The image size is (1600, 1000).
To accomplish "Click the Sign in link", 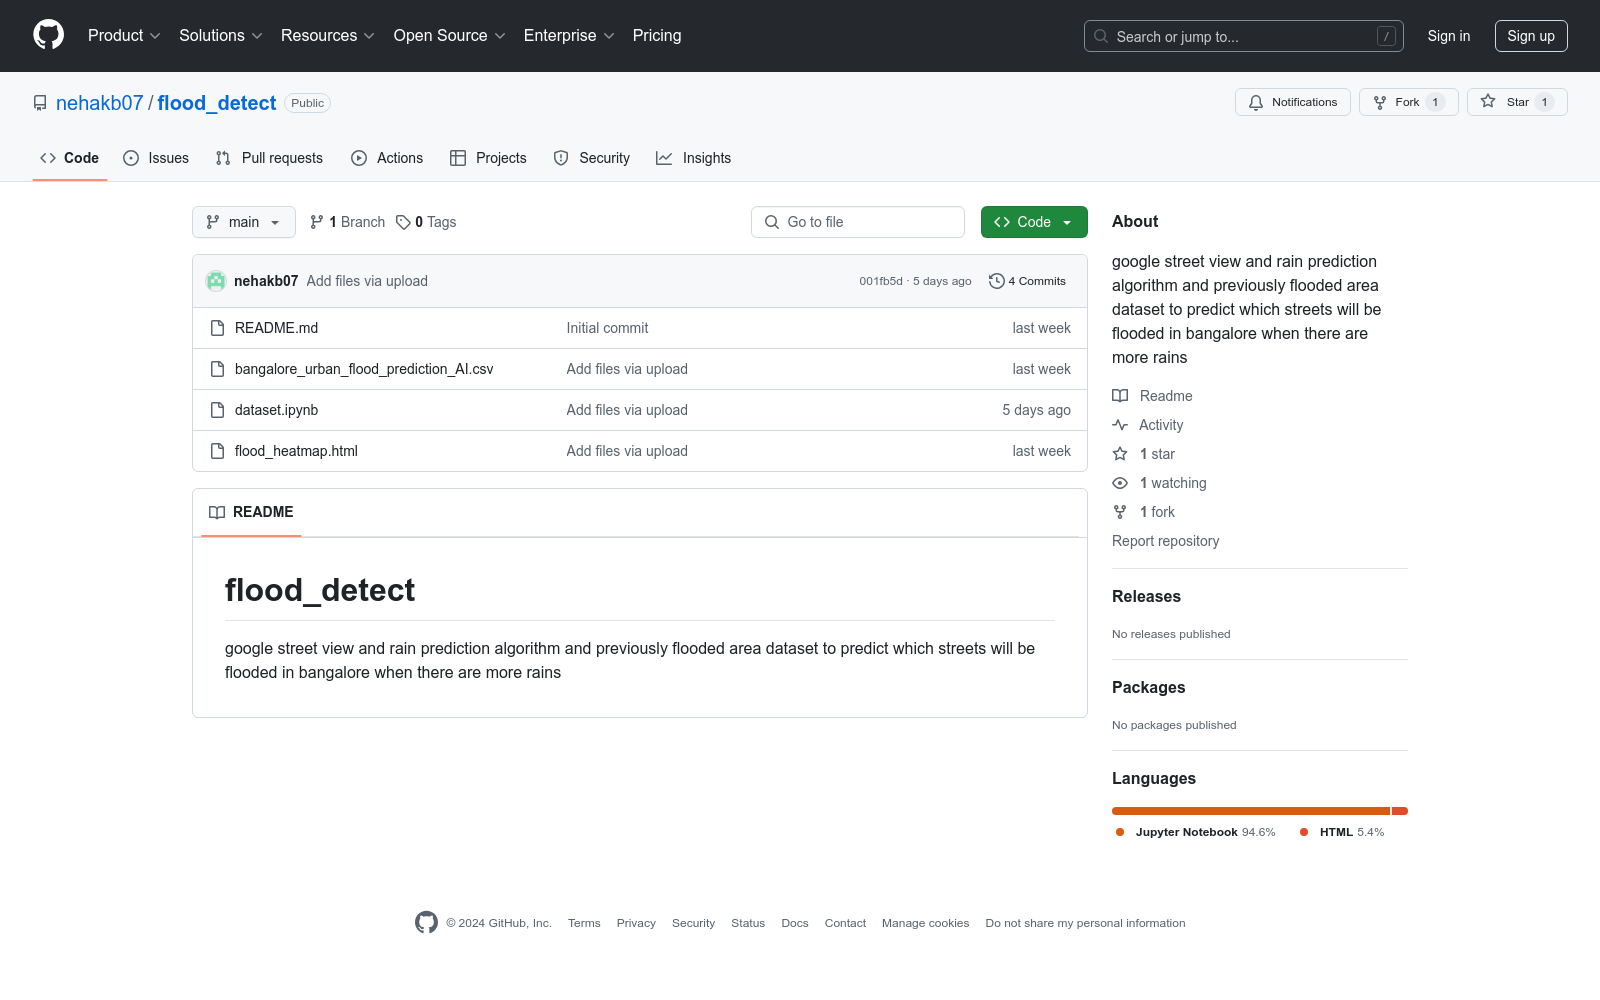I will click(1449, 36).
